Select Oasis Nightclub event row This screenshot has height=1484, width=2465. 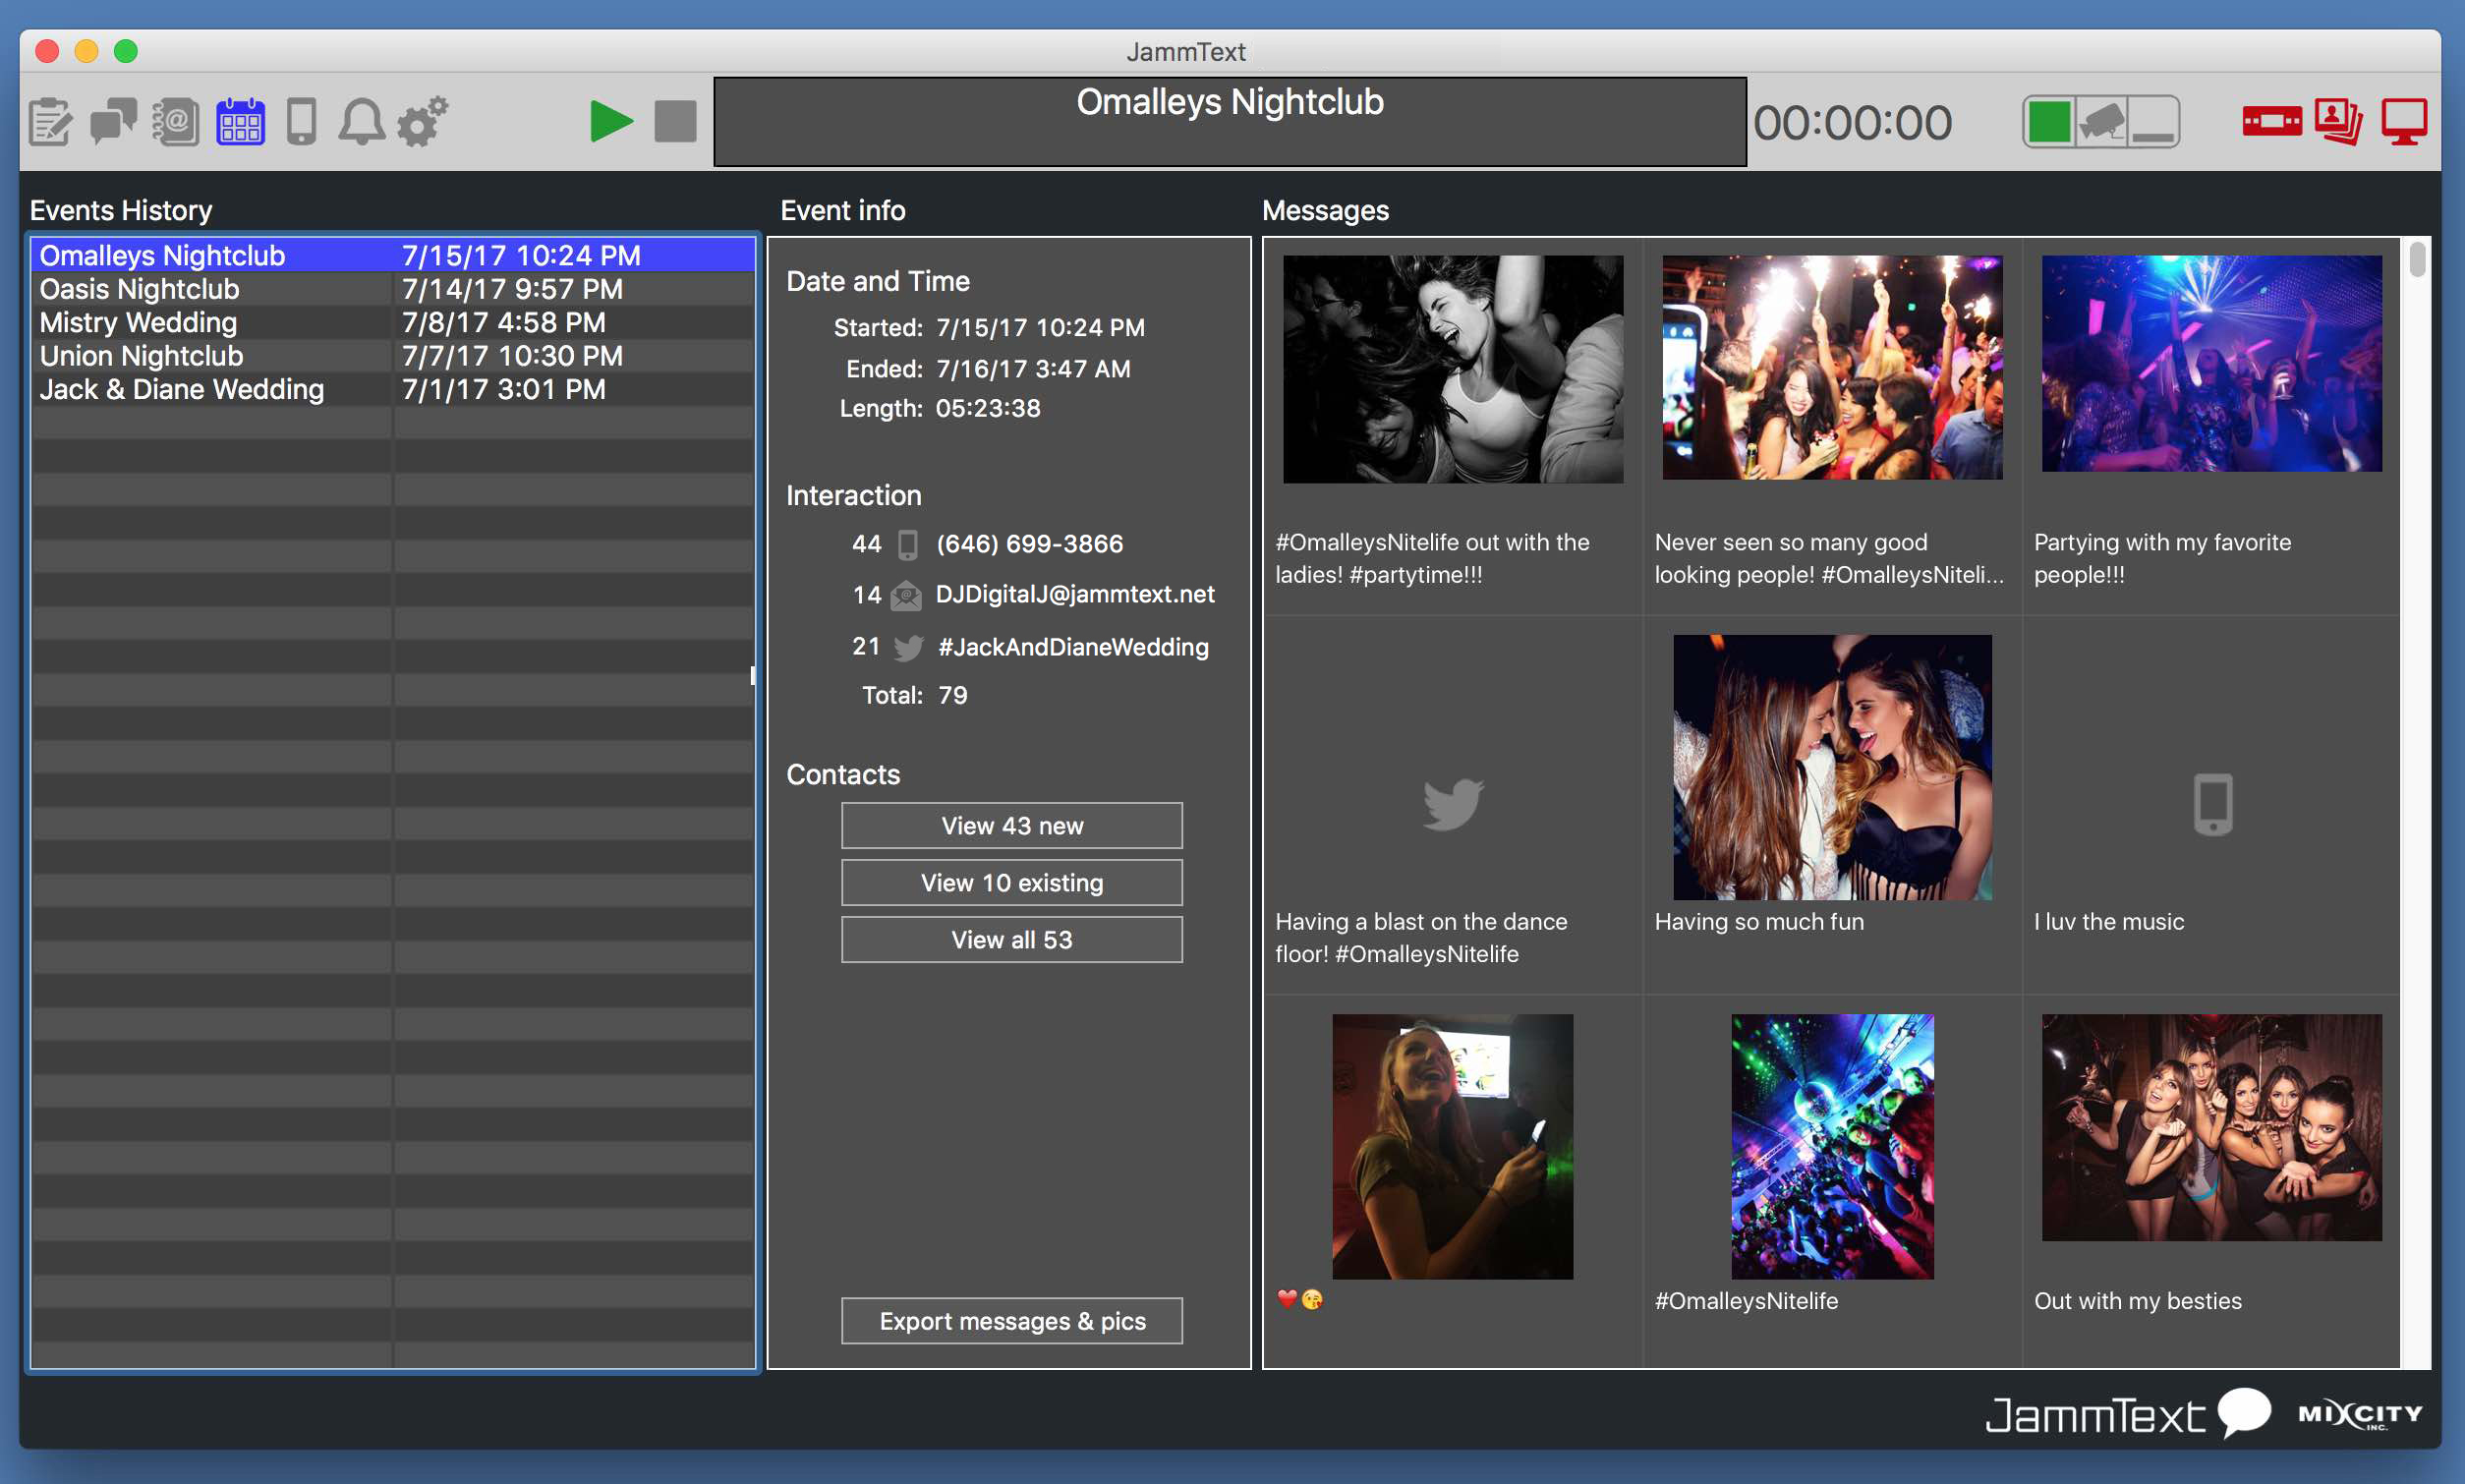click(x=393, y=289)
